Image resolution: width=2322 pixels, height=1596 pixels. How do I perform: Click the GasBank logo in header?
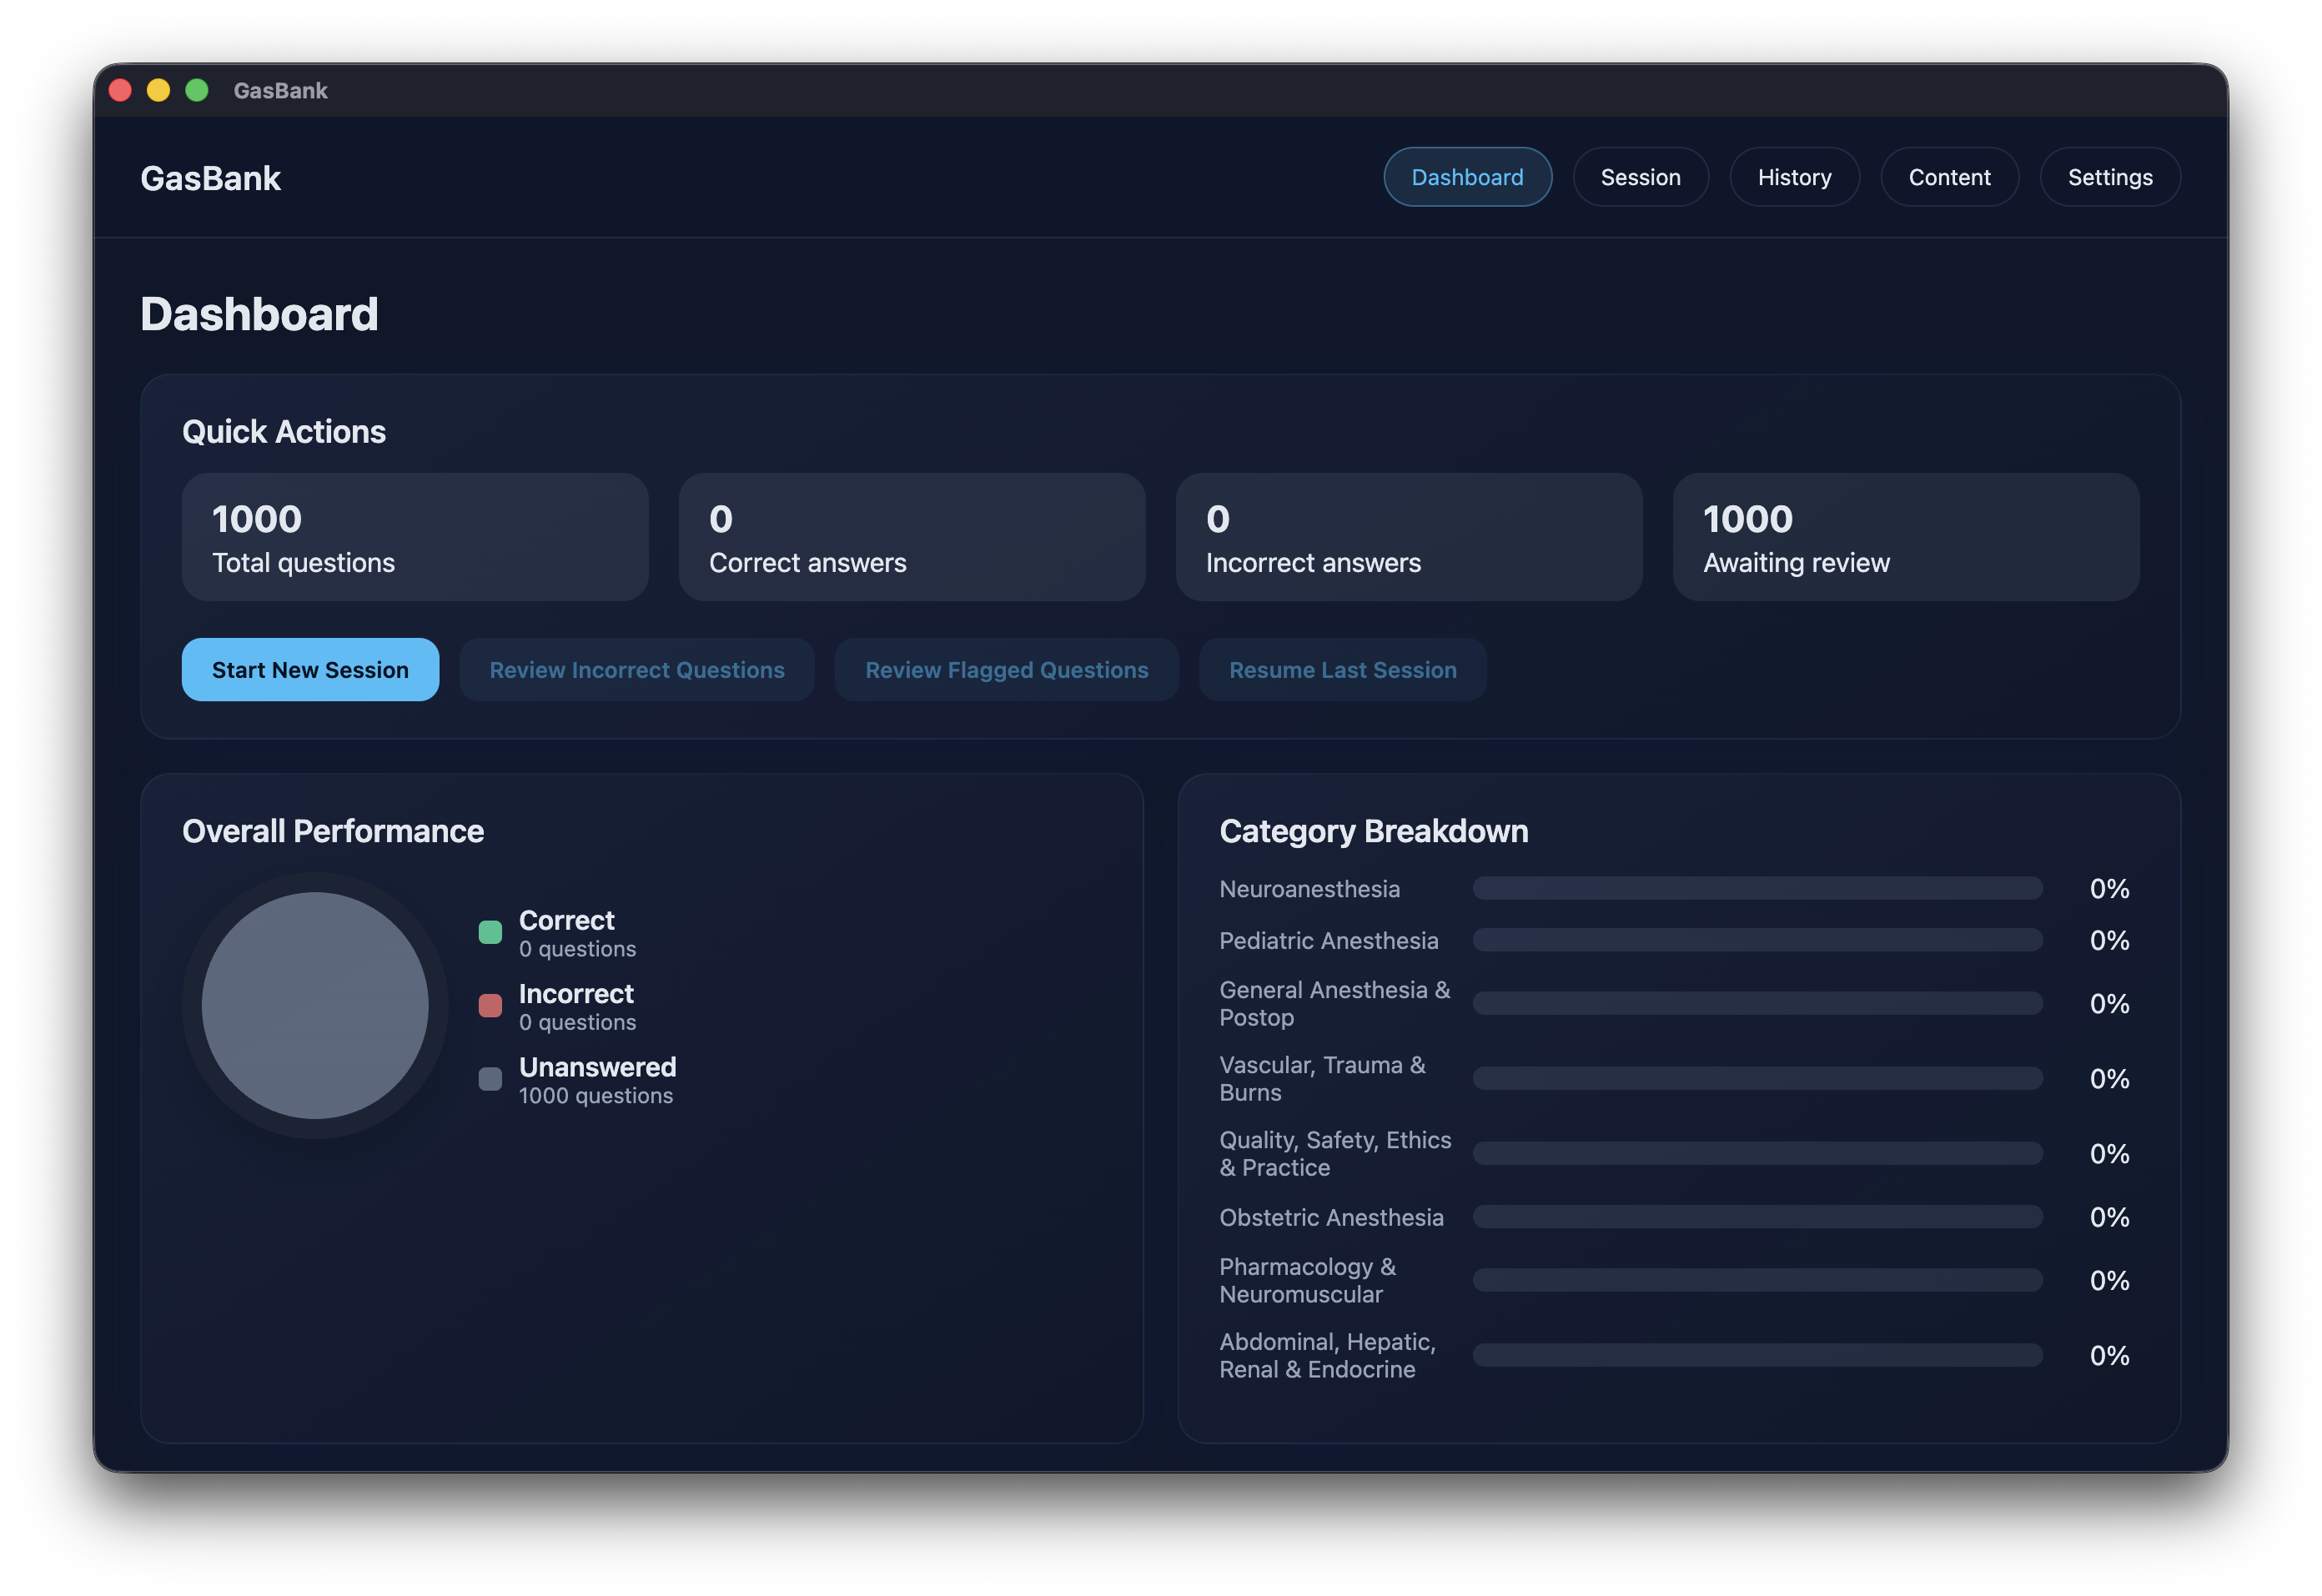click(x=210, y=178)
